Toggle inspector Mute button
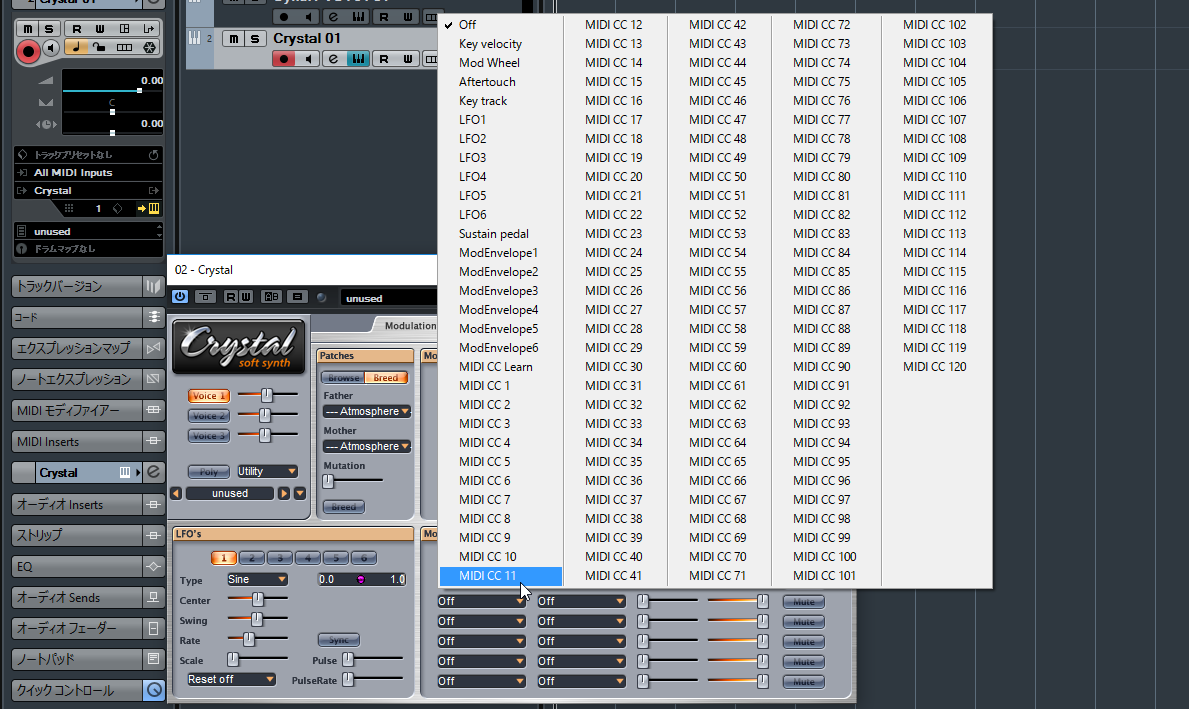This screenshot has width=1189, height=709. coord(27,29)
